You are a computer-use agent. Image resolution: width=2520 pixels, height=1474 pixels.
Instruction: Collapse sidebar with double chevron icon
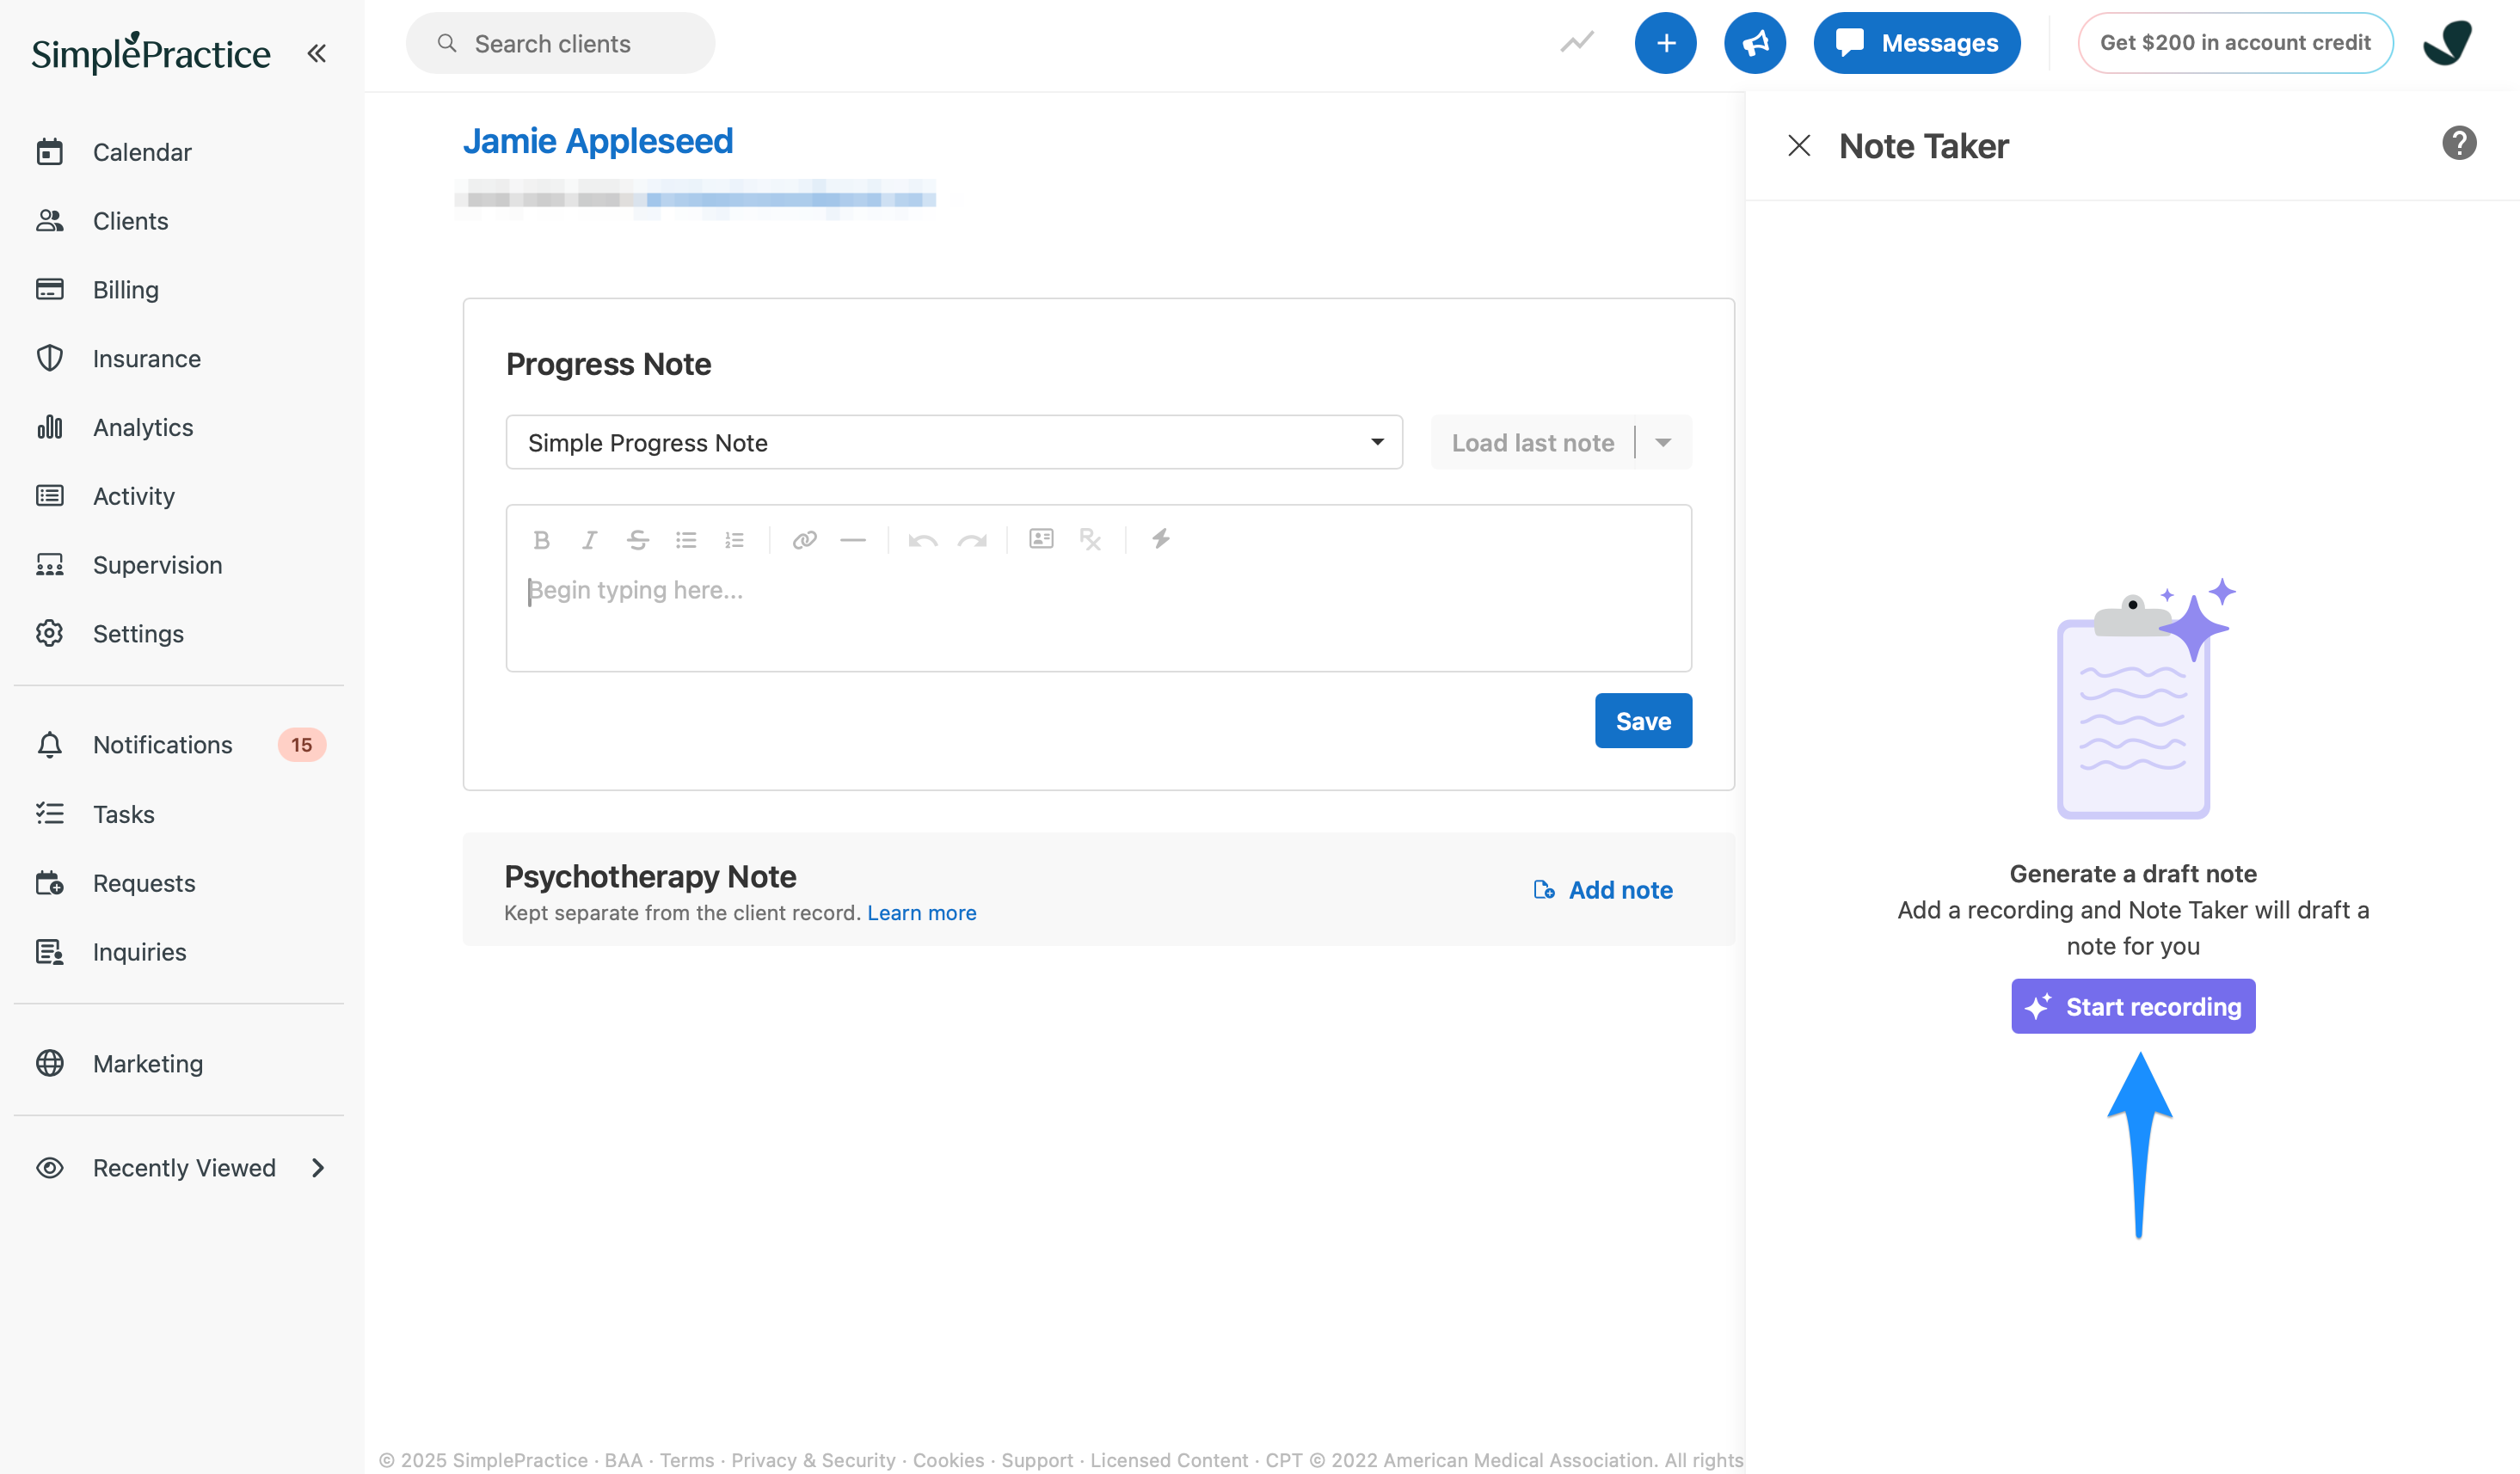tap(317, 53)
